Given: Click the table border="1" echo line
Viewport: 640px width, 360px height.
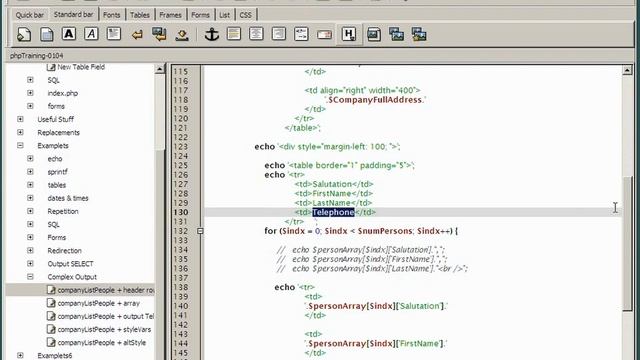Looking at the screenshot, I should pyautogui.click(x=340, y=165).
